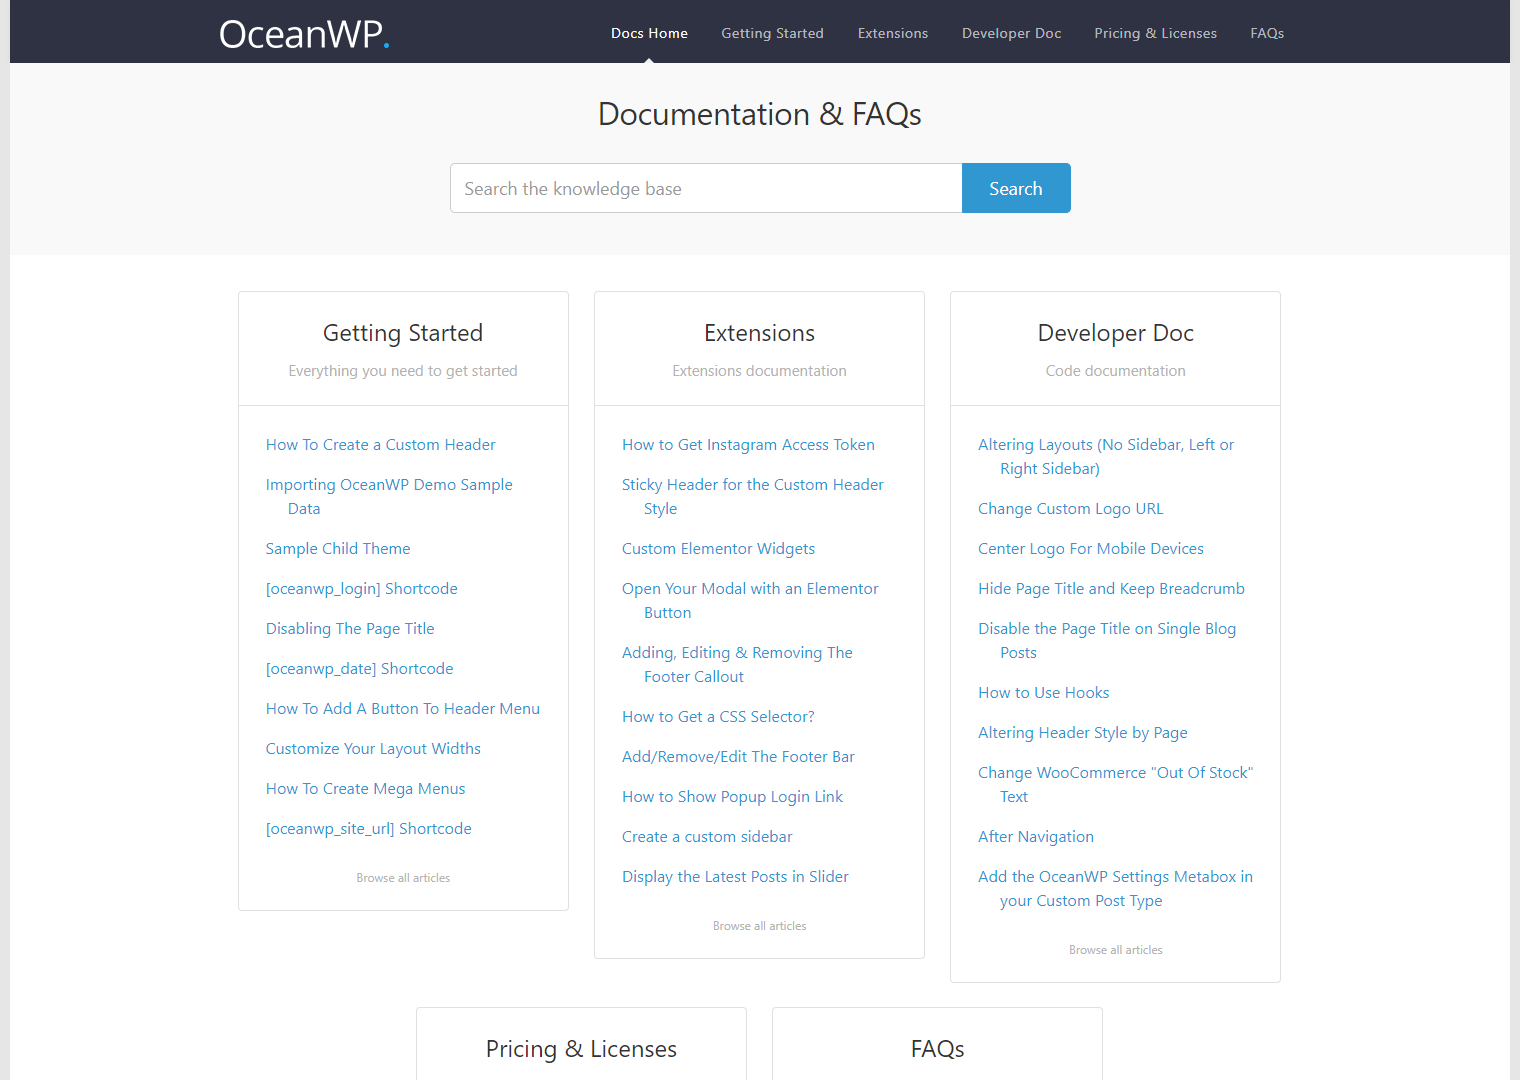1520x1080 pixels.
Task: Open Altering Layouts (No Sidebar, Left or Right Sidebar)
Action: click(1106, 457)
